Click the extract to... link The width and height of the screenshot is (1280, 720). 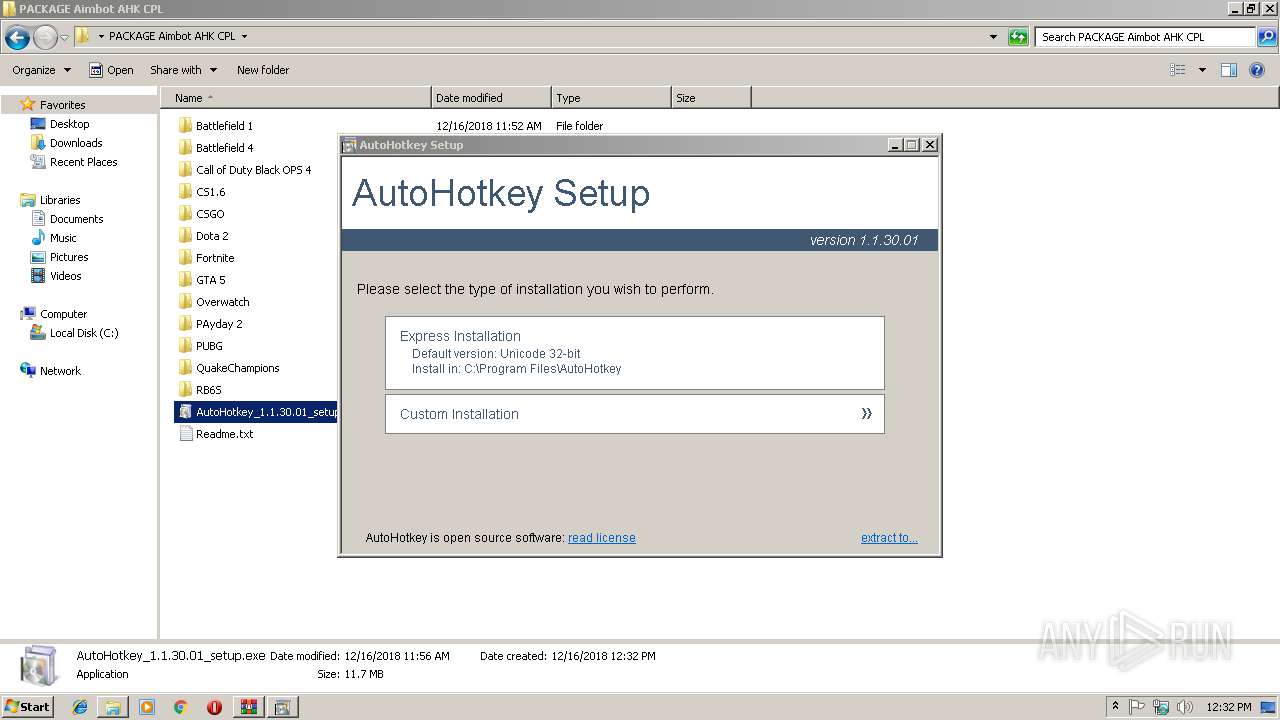(x=889, y=538)
